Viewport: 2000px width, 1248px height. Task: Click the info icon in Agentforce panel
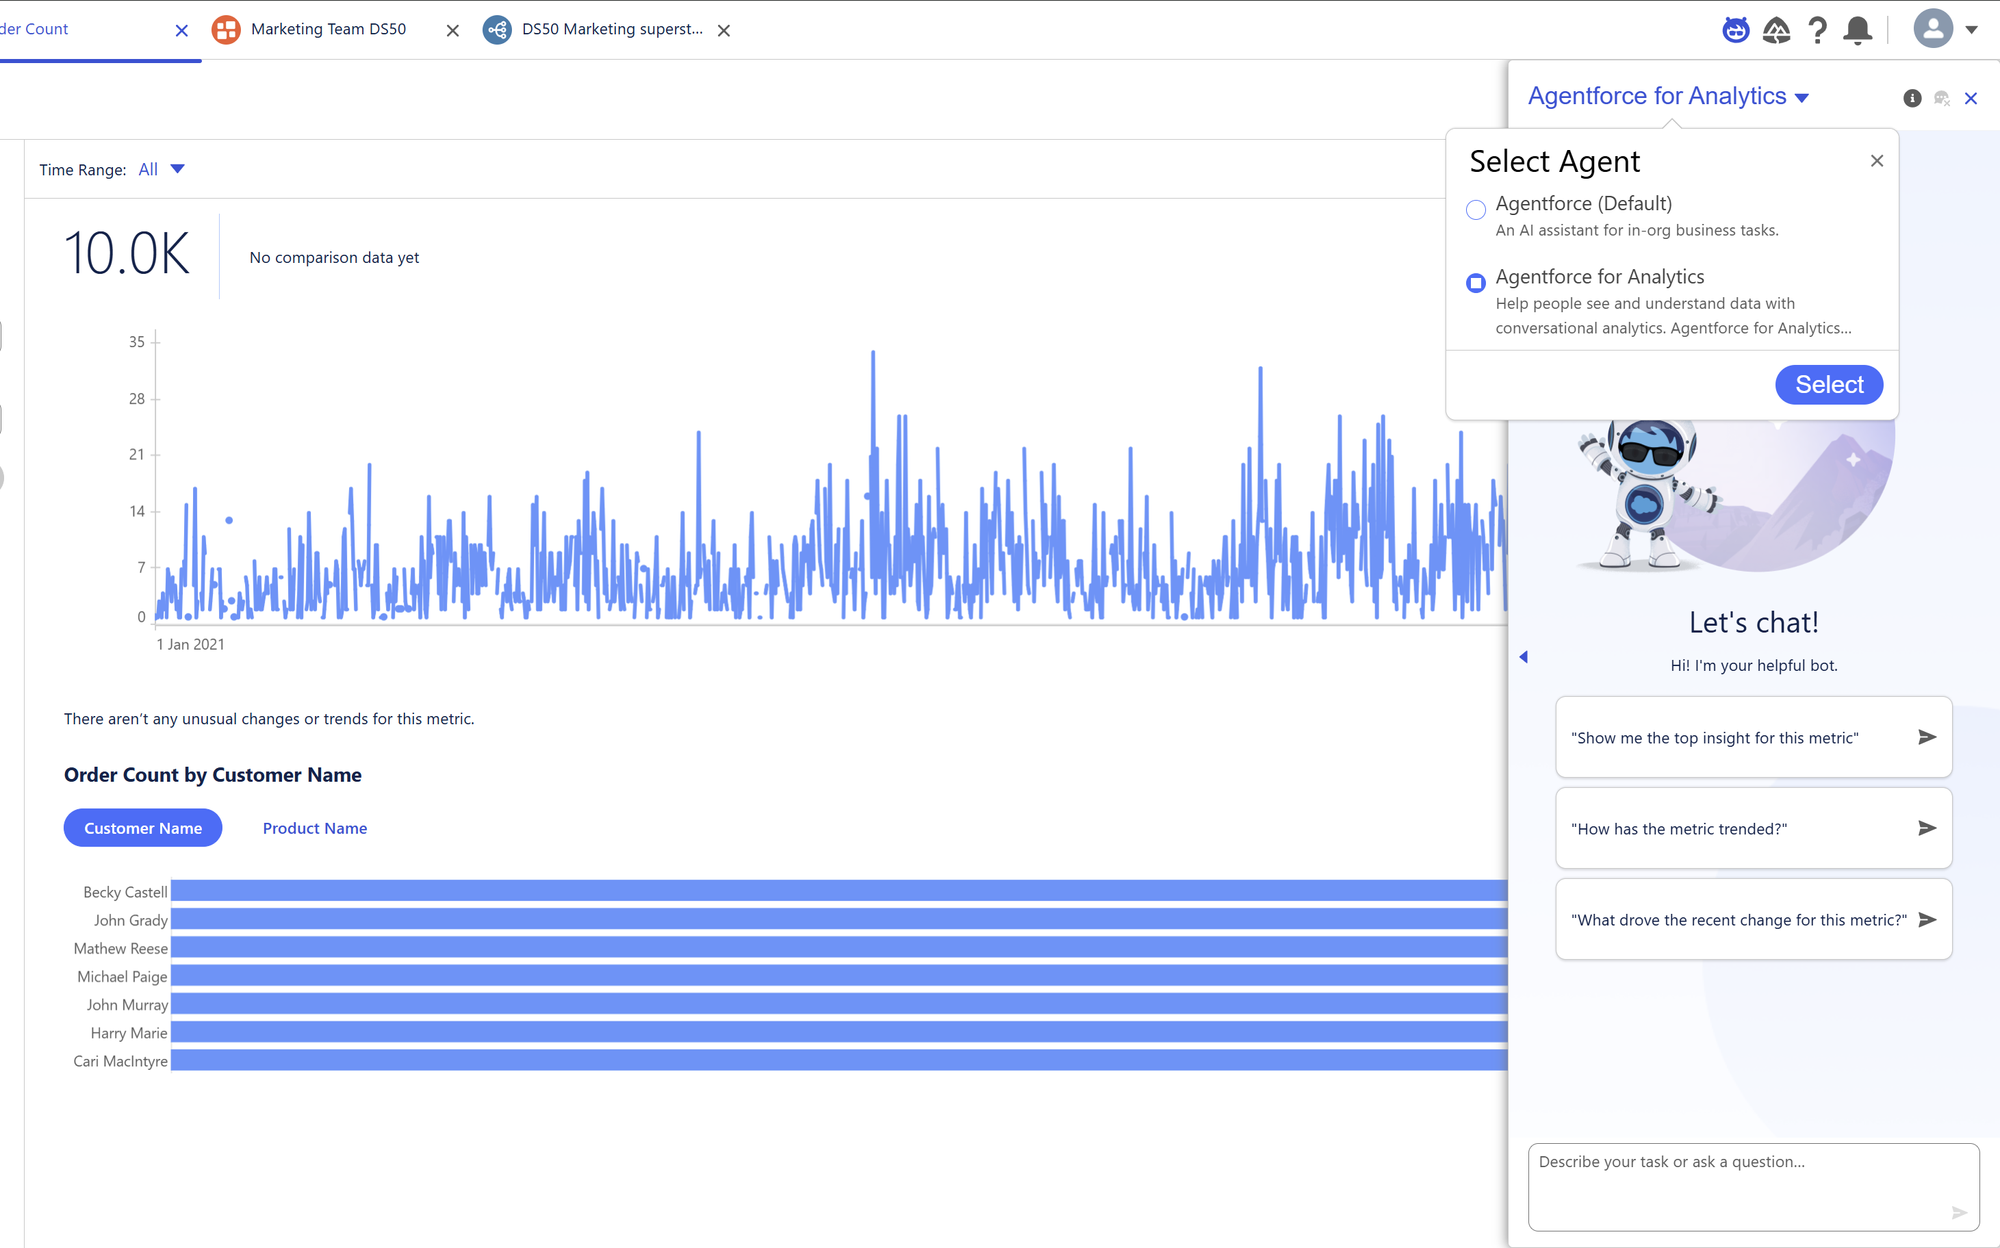coord(1912,98)
